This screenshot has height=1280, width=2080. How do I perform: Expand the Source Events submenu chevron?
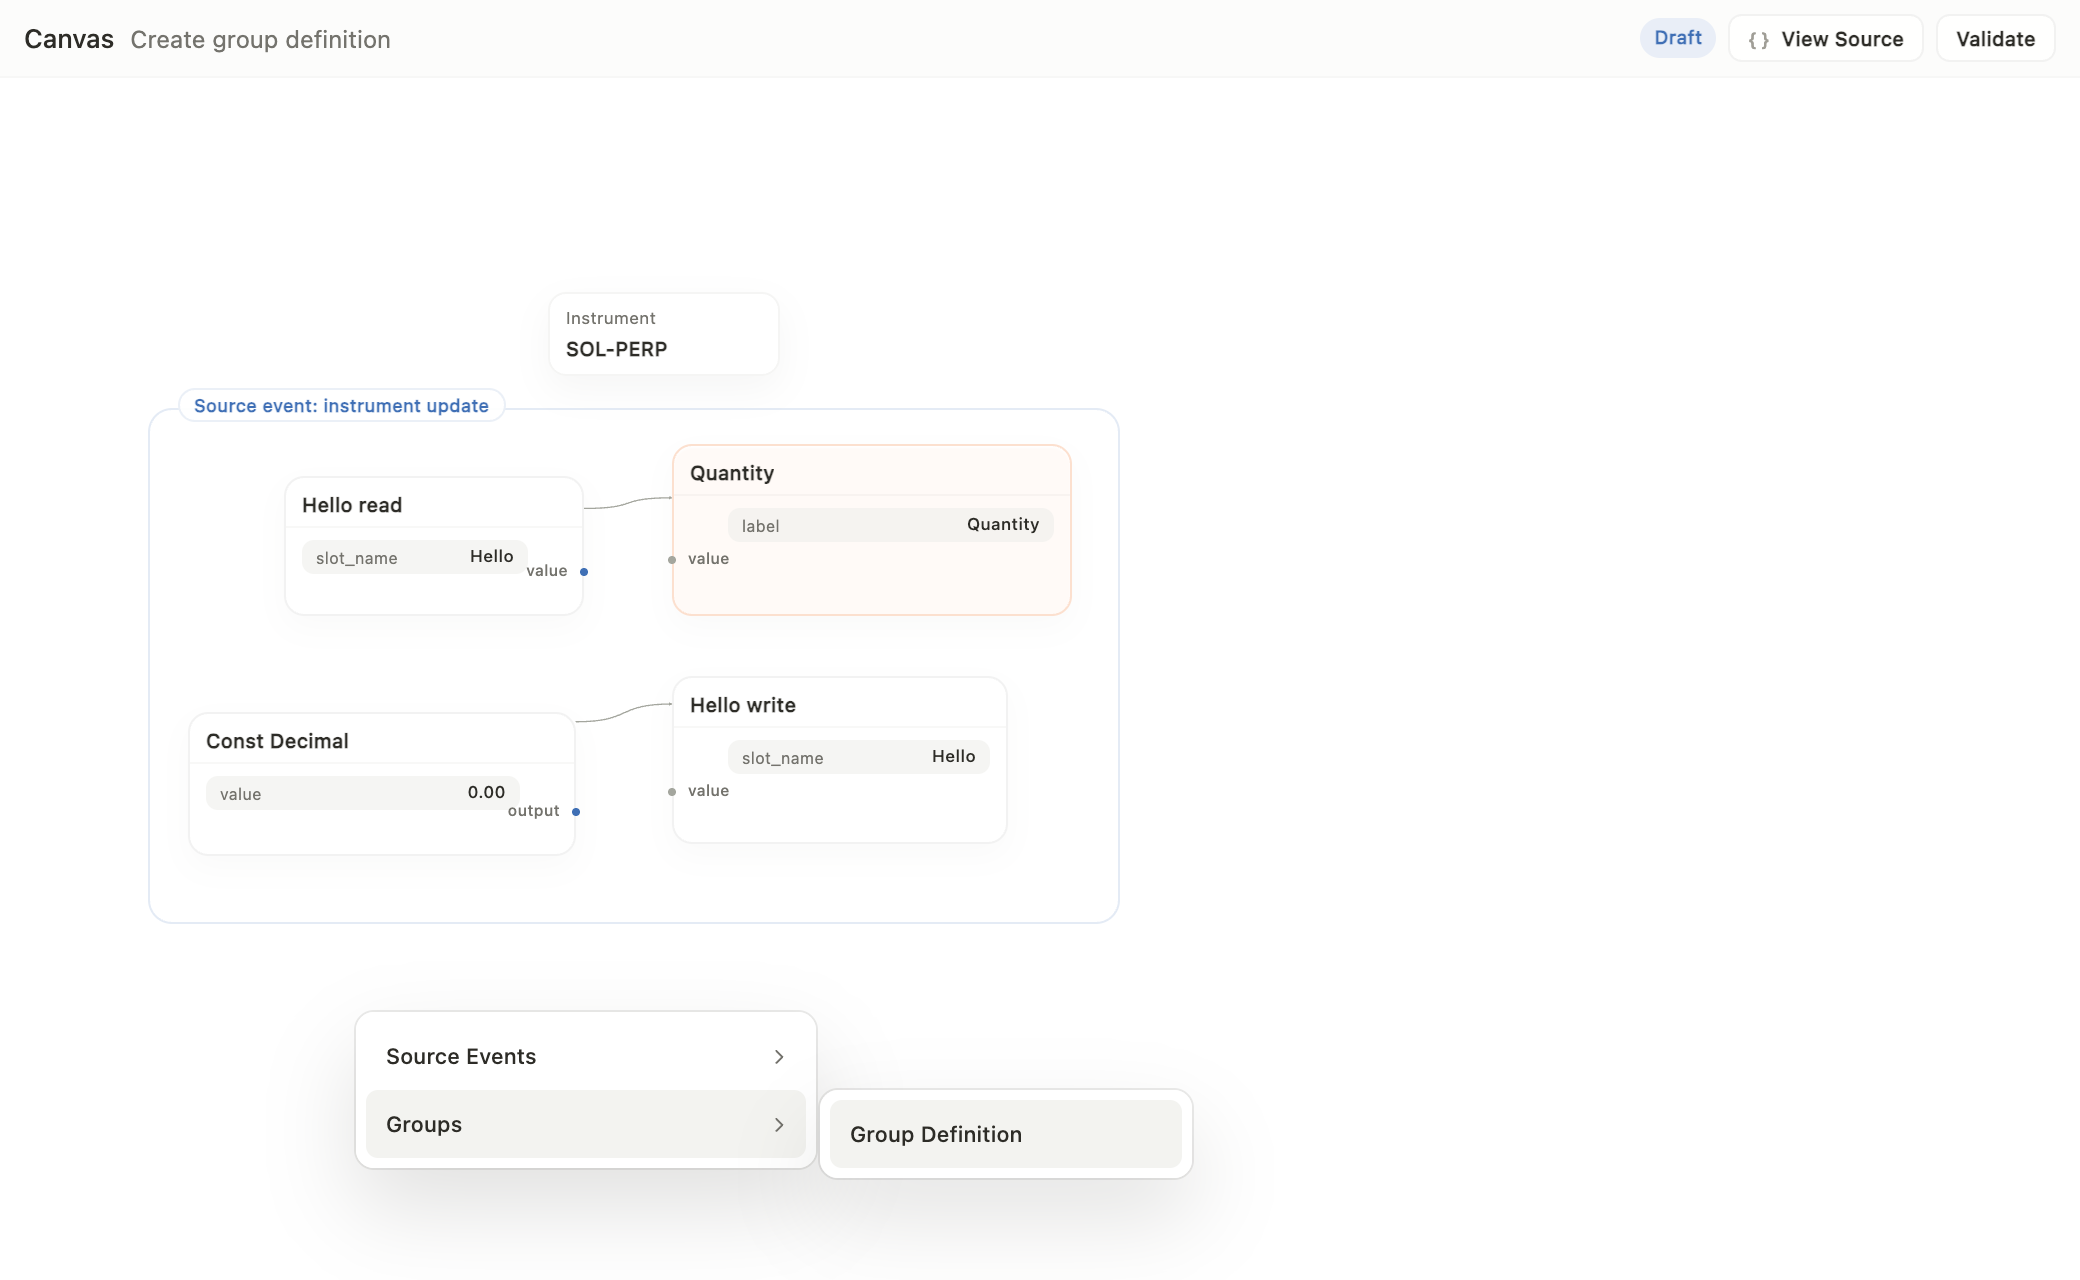779,1057
